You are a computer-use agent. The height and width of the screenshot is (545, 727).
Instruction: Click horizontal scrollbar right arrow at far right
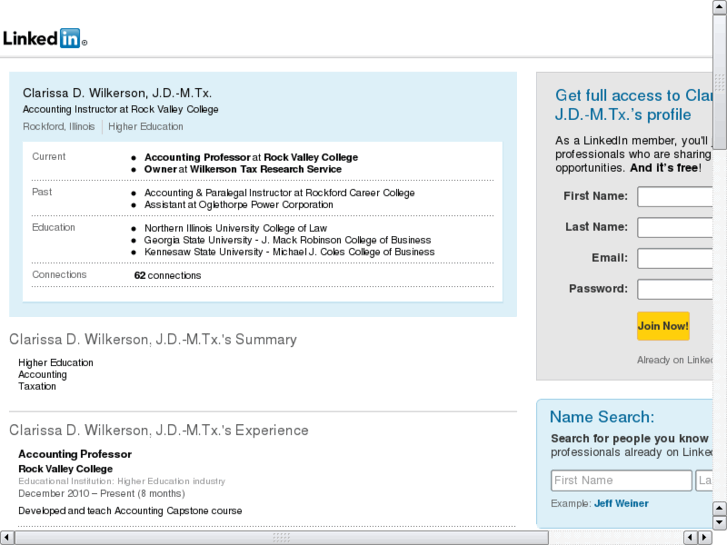click(x=705, y=538)
